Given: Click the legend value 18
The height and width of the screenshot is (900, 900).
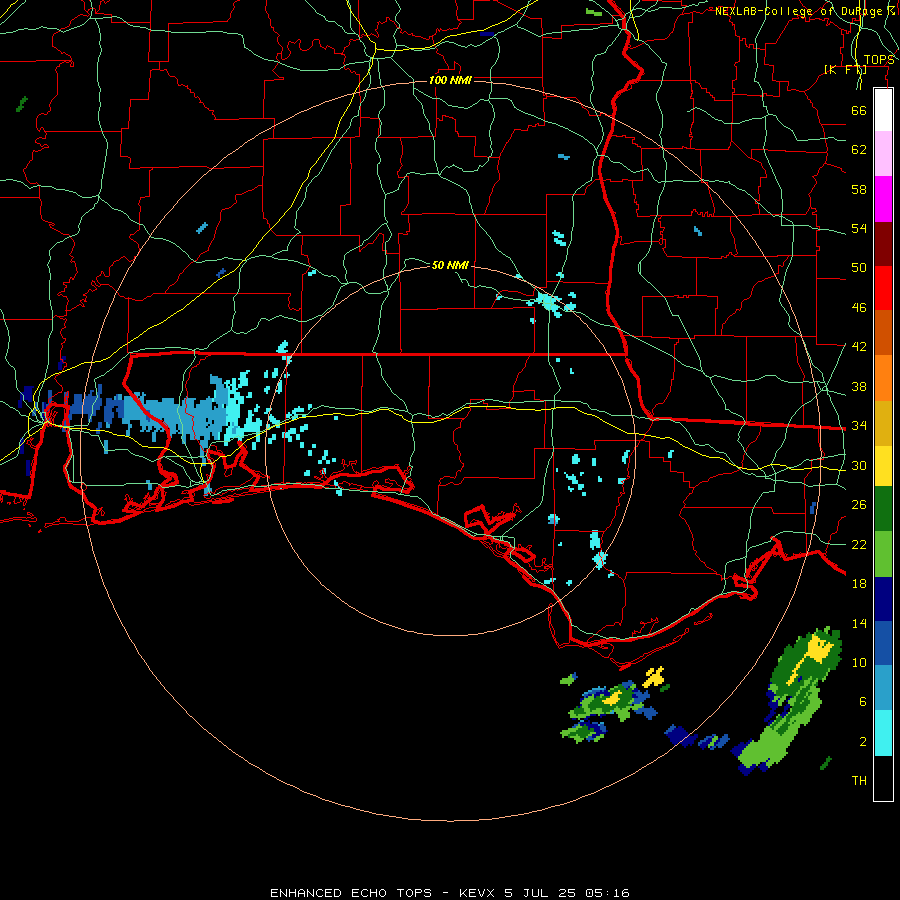Looking at the screenshot, I should 859,584.
